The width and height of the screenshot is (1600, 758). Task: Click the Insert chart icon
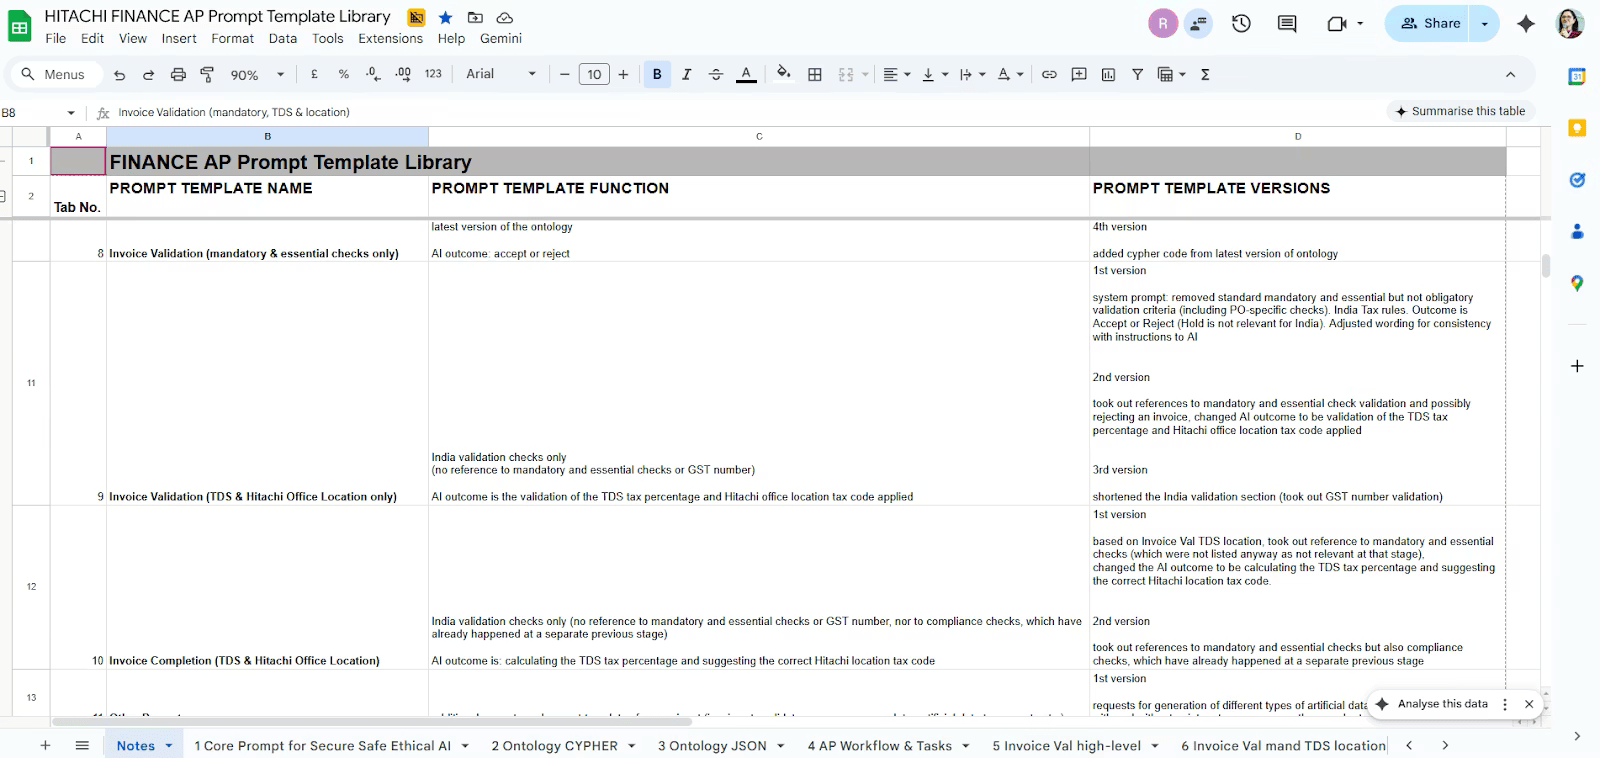point(1108,74)
